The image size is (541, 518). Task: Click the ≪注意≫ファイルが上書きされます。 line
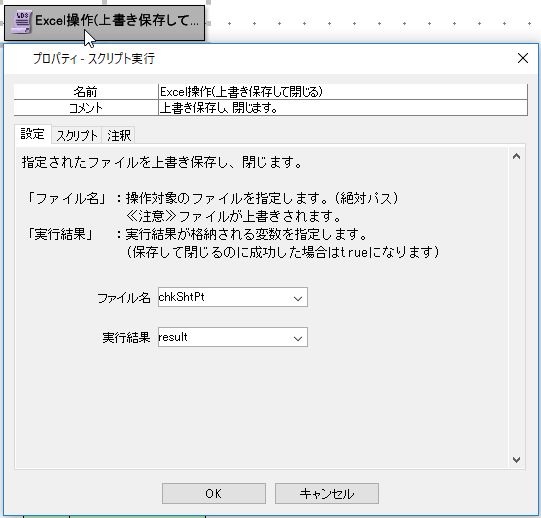tap(234, 216)
